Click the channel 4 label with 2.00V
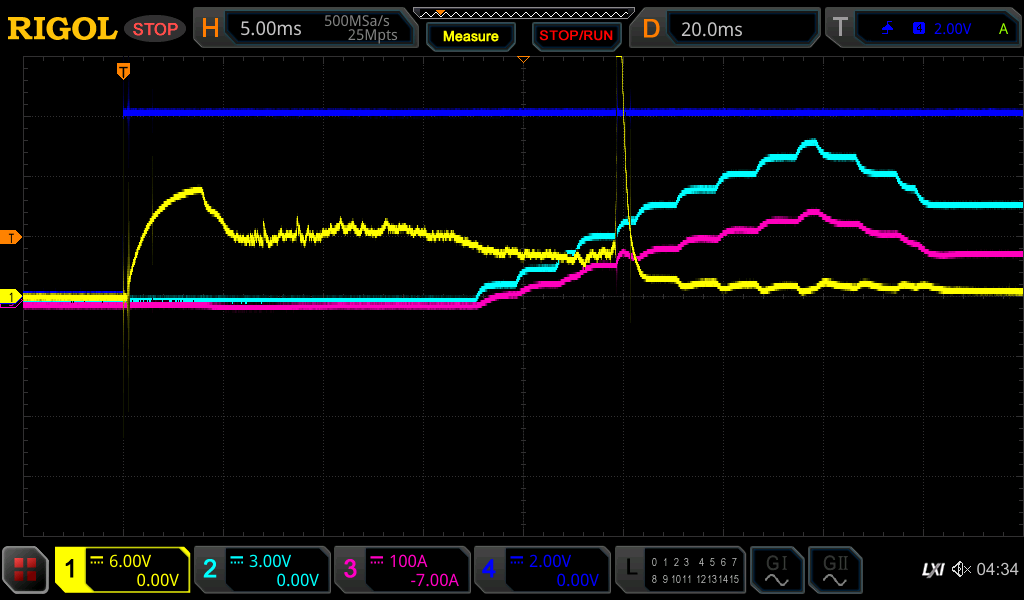Viewport: 1024px width, 600px height. tap(541, 570)
